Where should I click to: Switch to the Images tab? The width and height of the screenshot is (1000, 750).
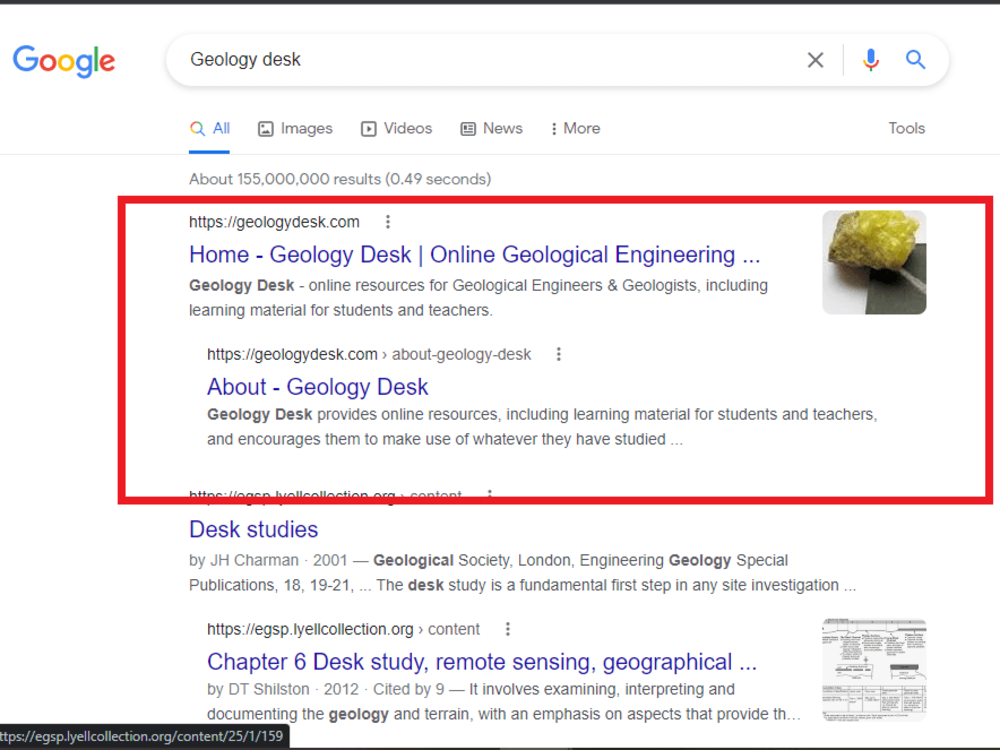point(295,129)
